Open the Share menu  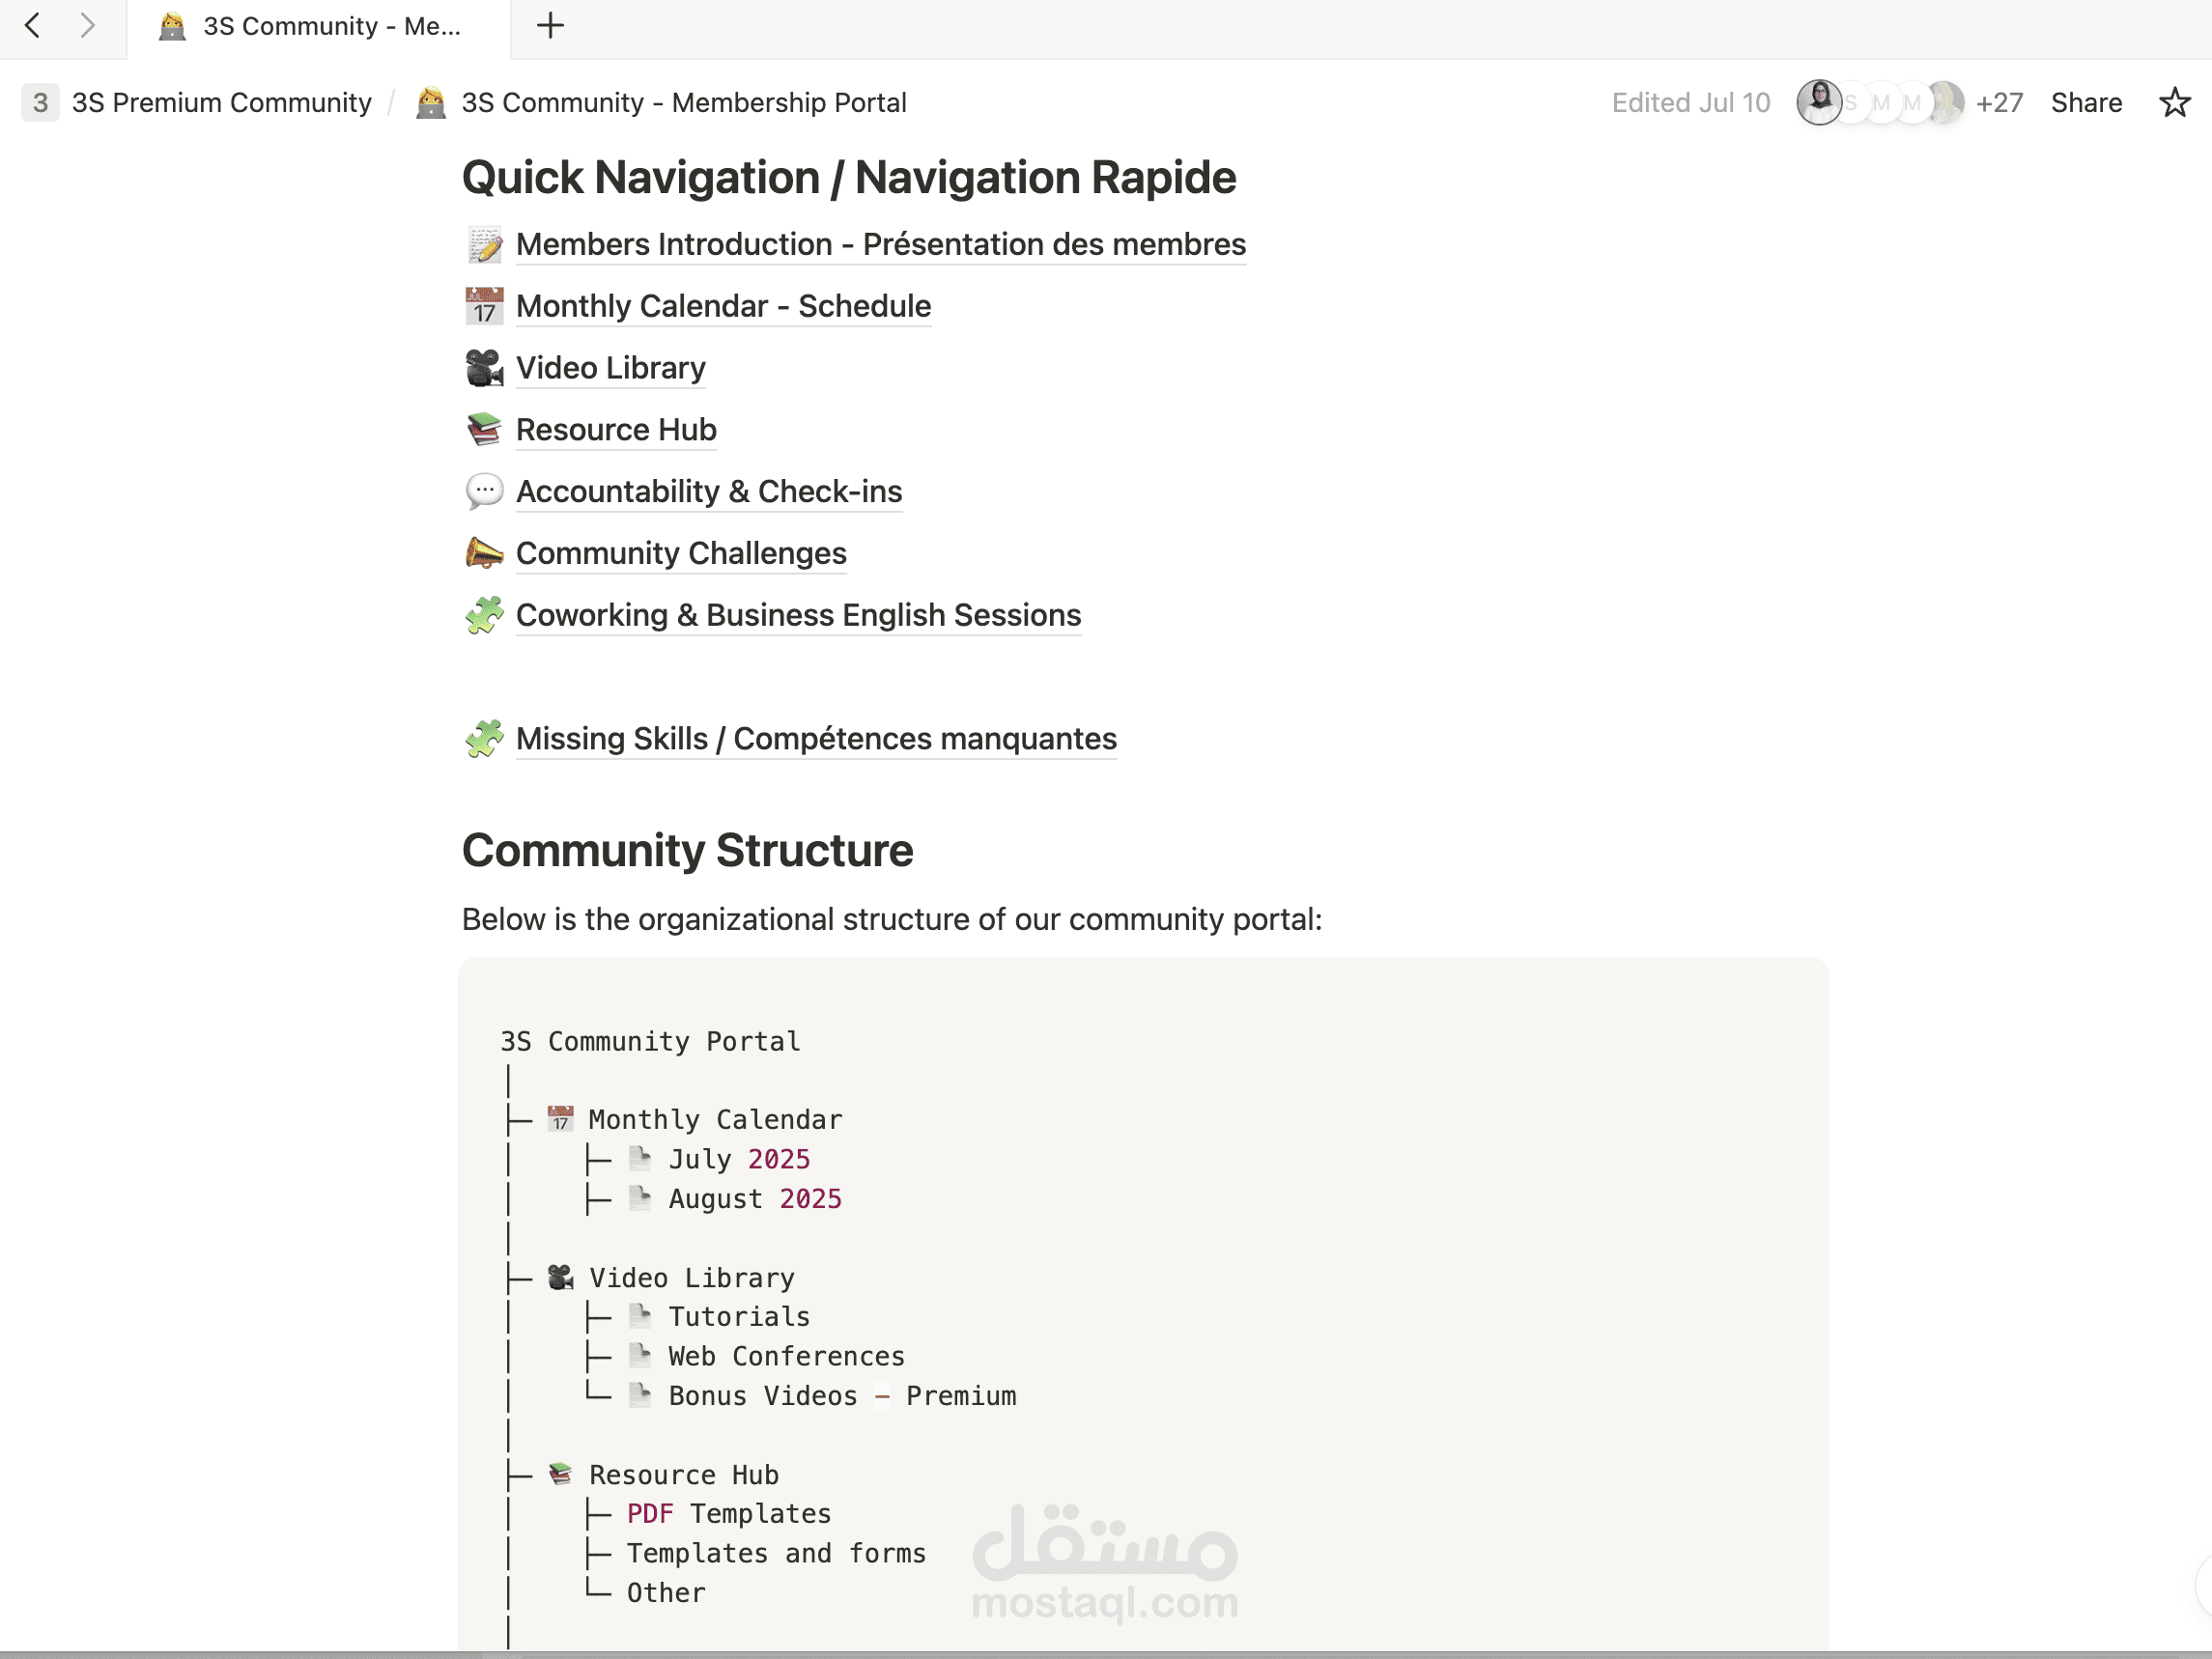click(x=2086, y=103)
